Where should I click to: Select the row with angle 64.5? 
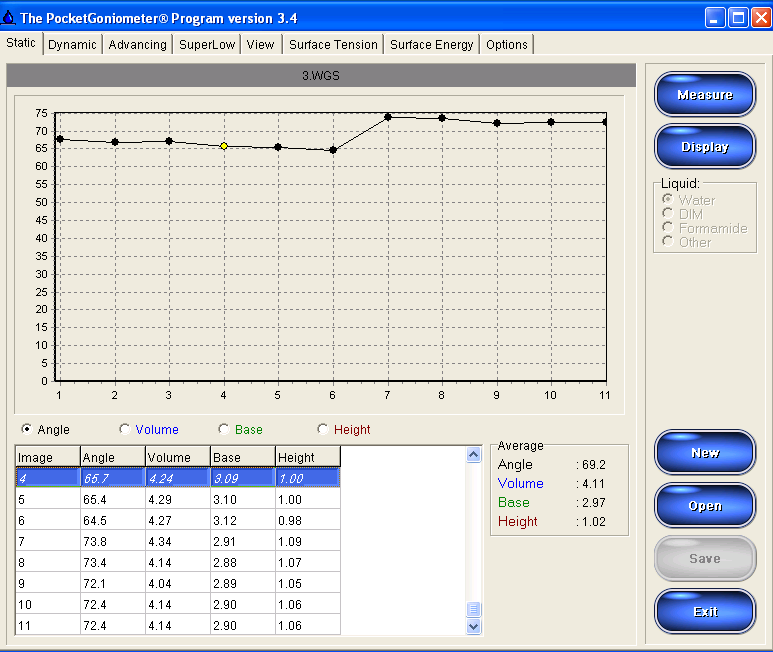click(178, 520)
